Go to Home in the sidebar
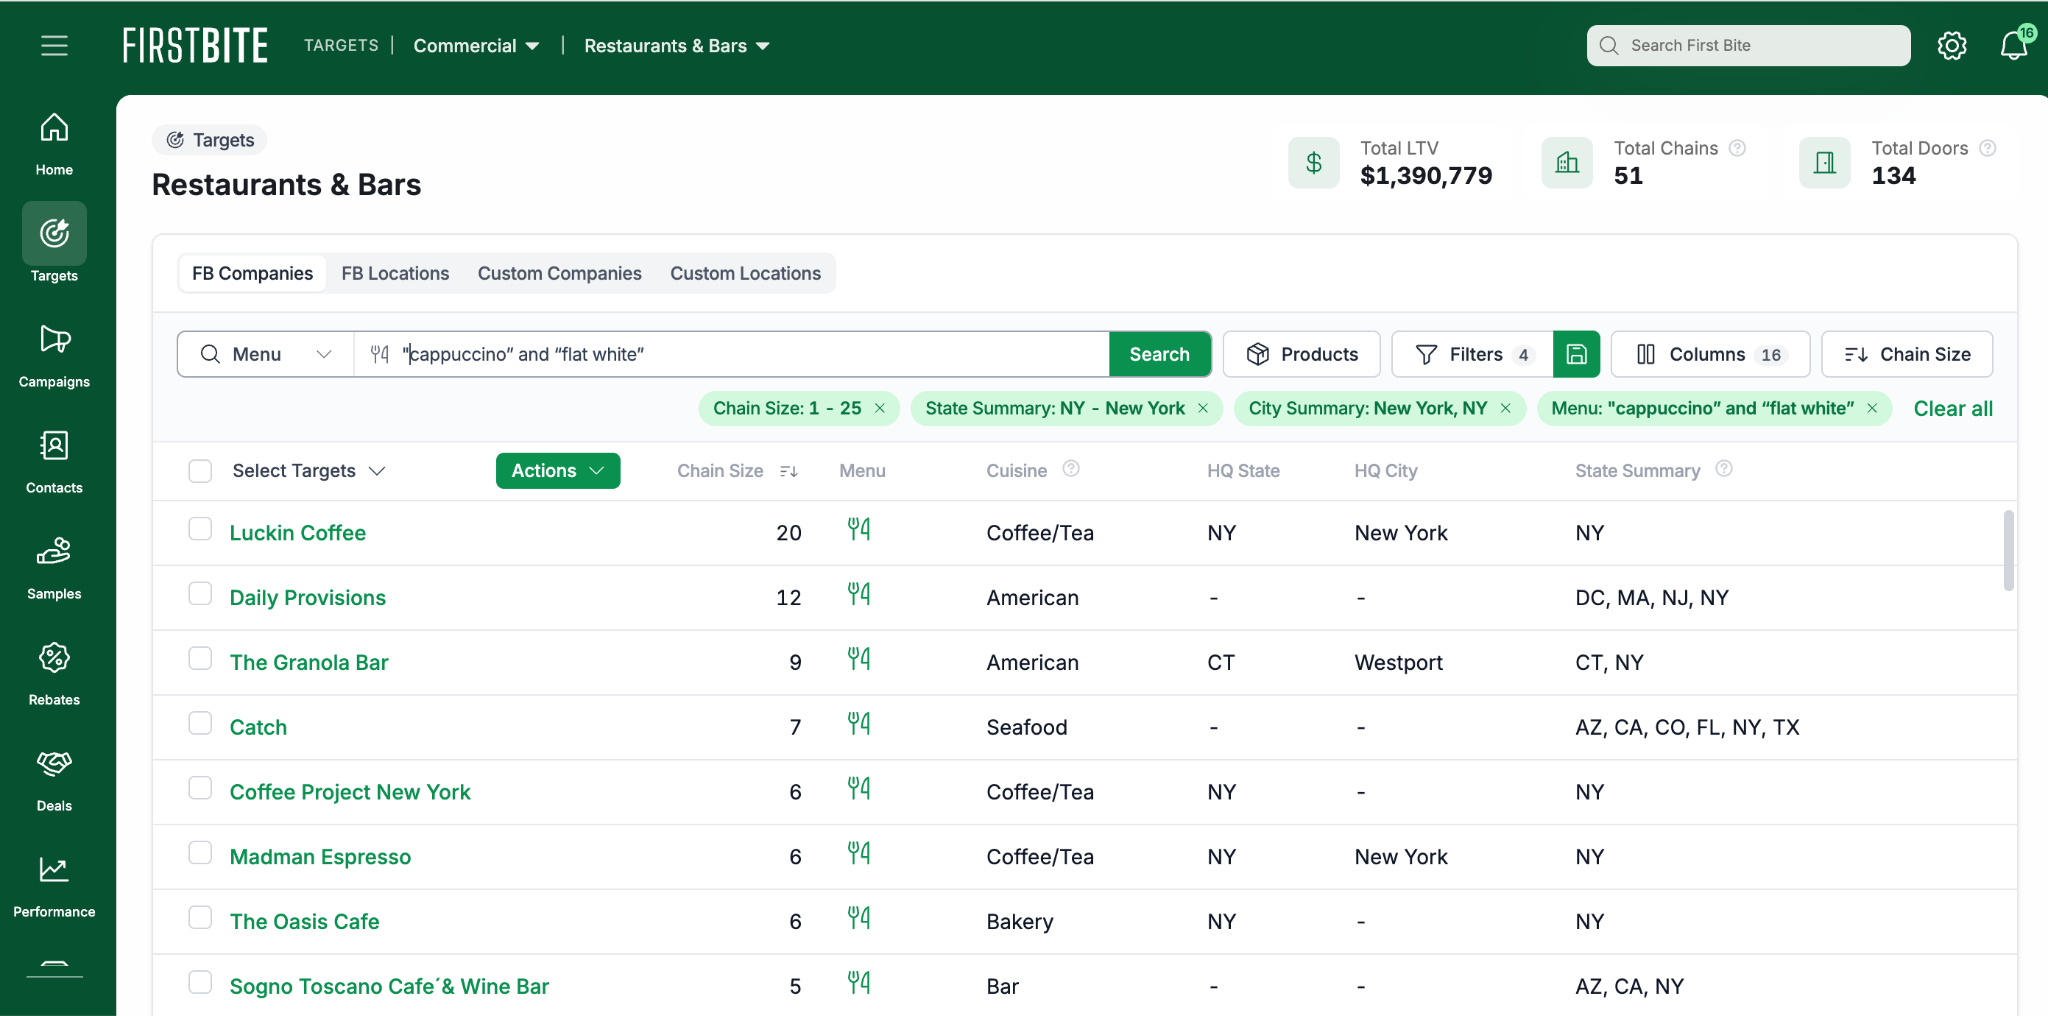Viewport: 2048px width, 1016px height. click(x=54, y=145)
